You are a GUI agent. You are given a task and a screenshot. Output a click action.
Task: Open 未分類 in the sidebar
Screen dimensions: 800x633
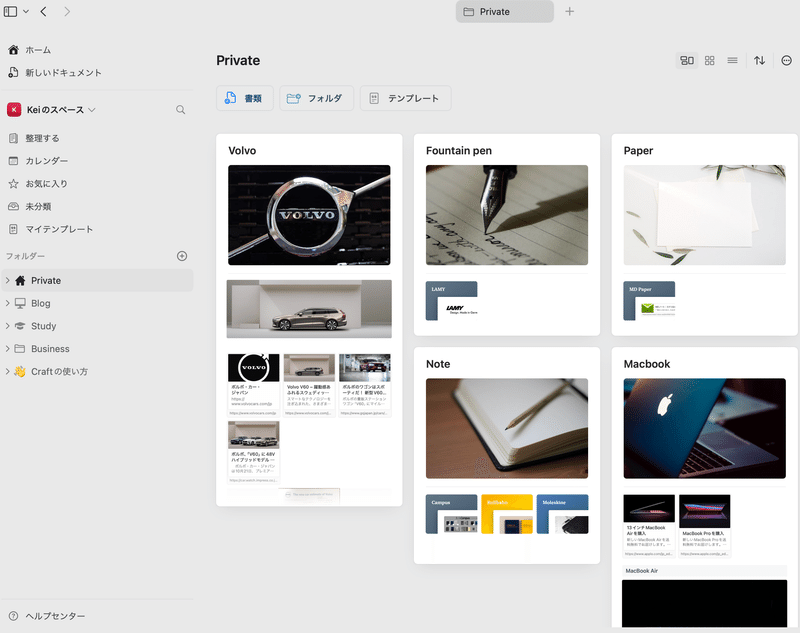38,206
